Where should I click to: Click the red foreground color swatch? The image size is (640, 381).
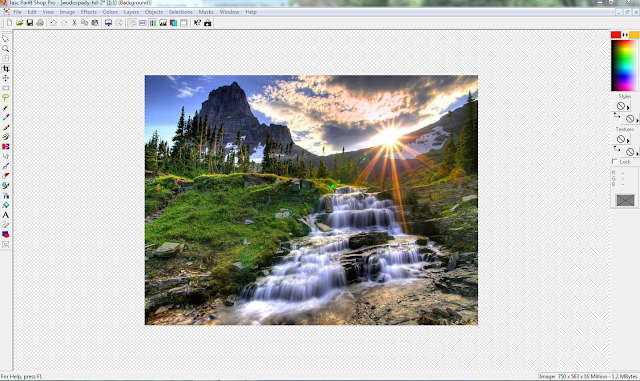coord(616,35)
